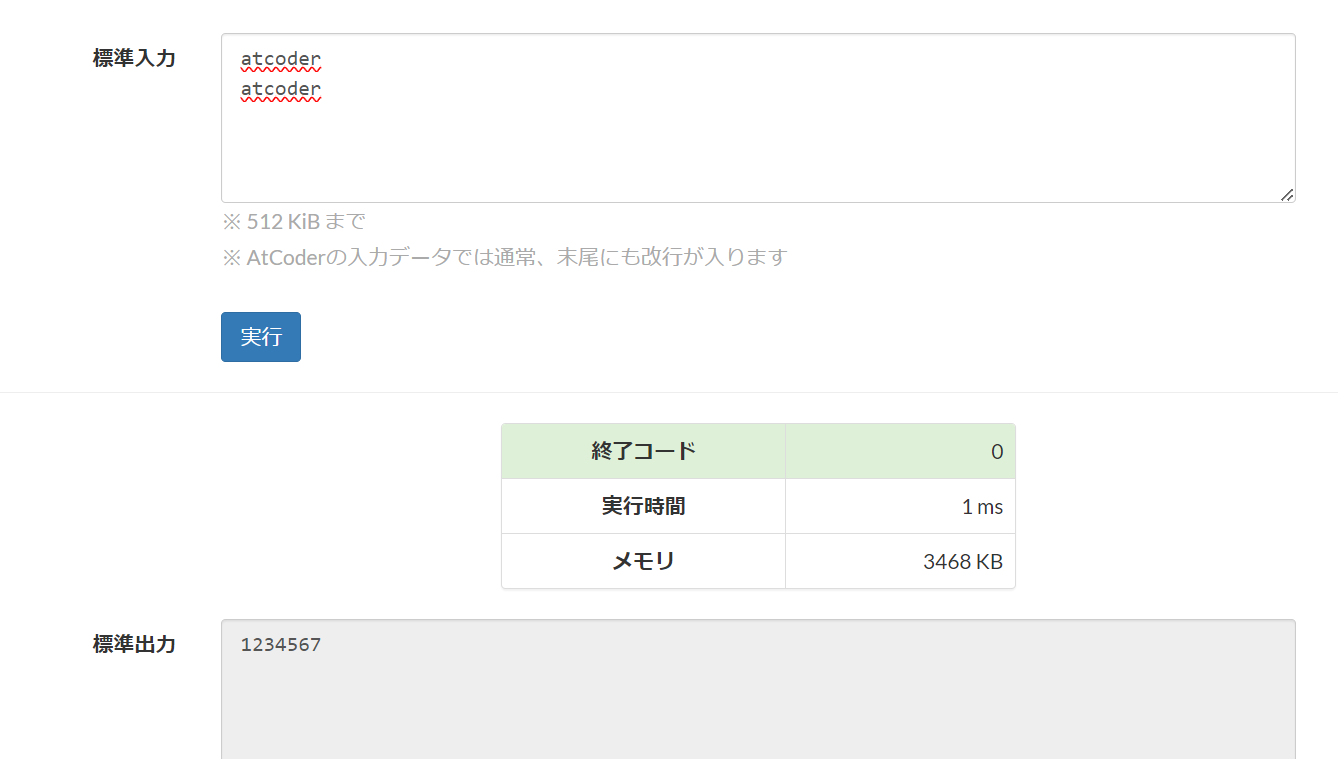
Task: Click the 標準出力 output area
Action: click(x=700, y=690)
